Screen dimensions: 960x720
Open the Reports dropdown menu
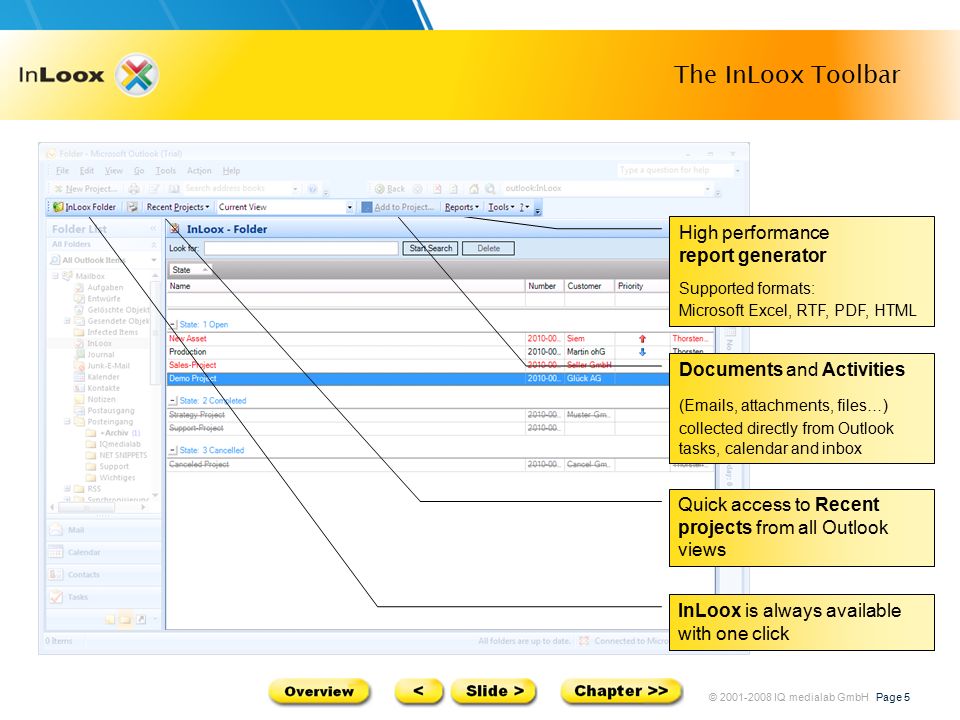click(462, 207)
